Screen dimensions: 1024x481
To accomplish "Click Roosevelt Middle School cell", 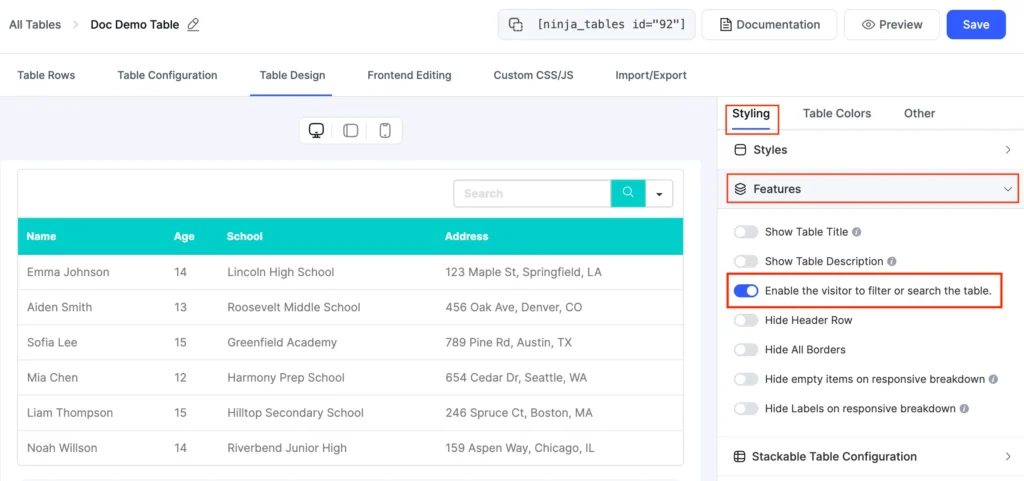I will point(294,307).
